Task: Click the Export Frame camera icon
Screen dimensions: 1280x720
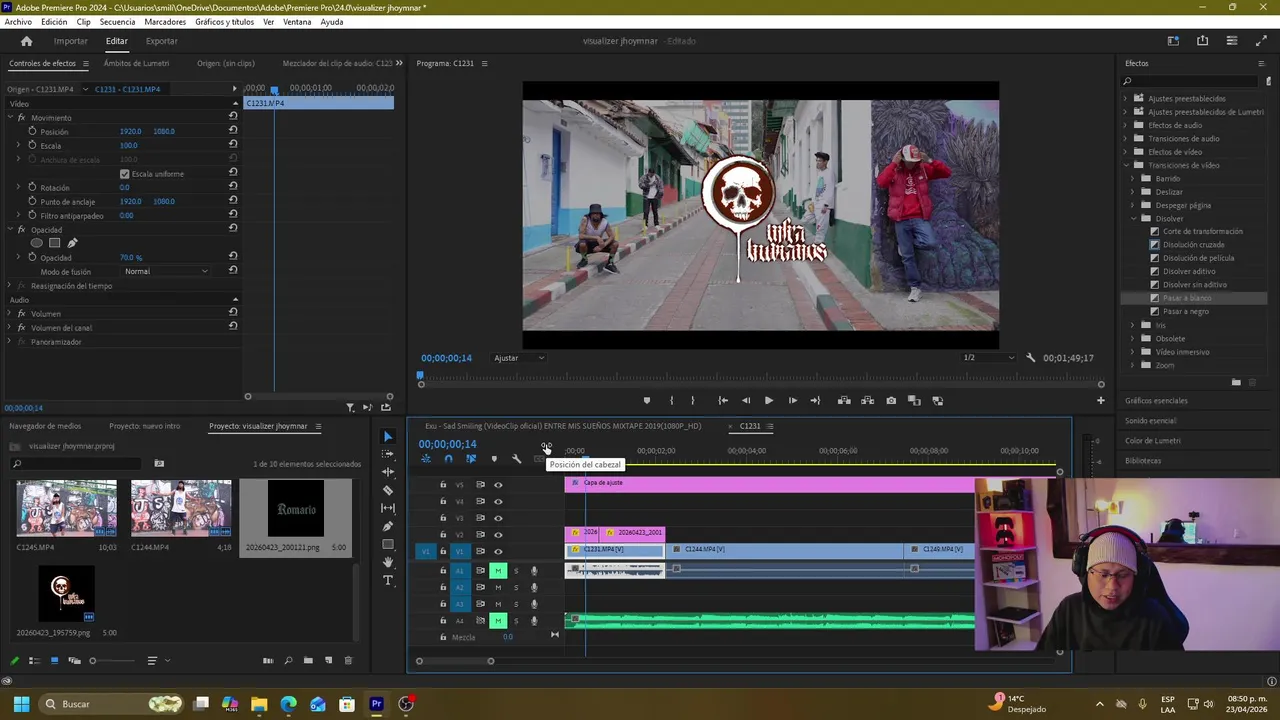Action: (x=891, y=401)
